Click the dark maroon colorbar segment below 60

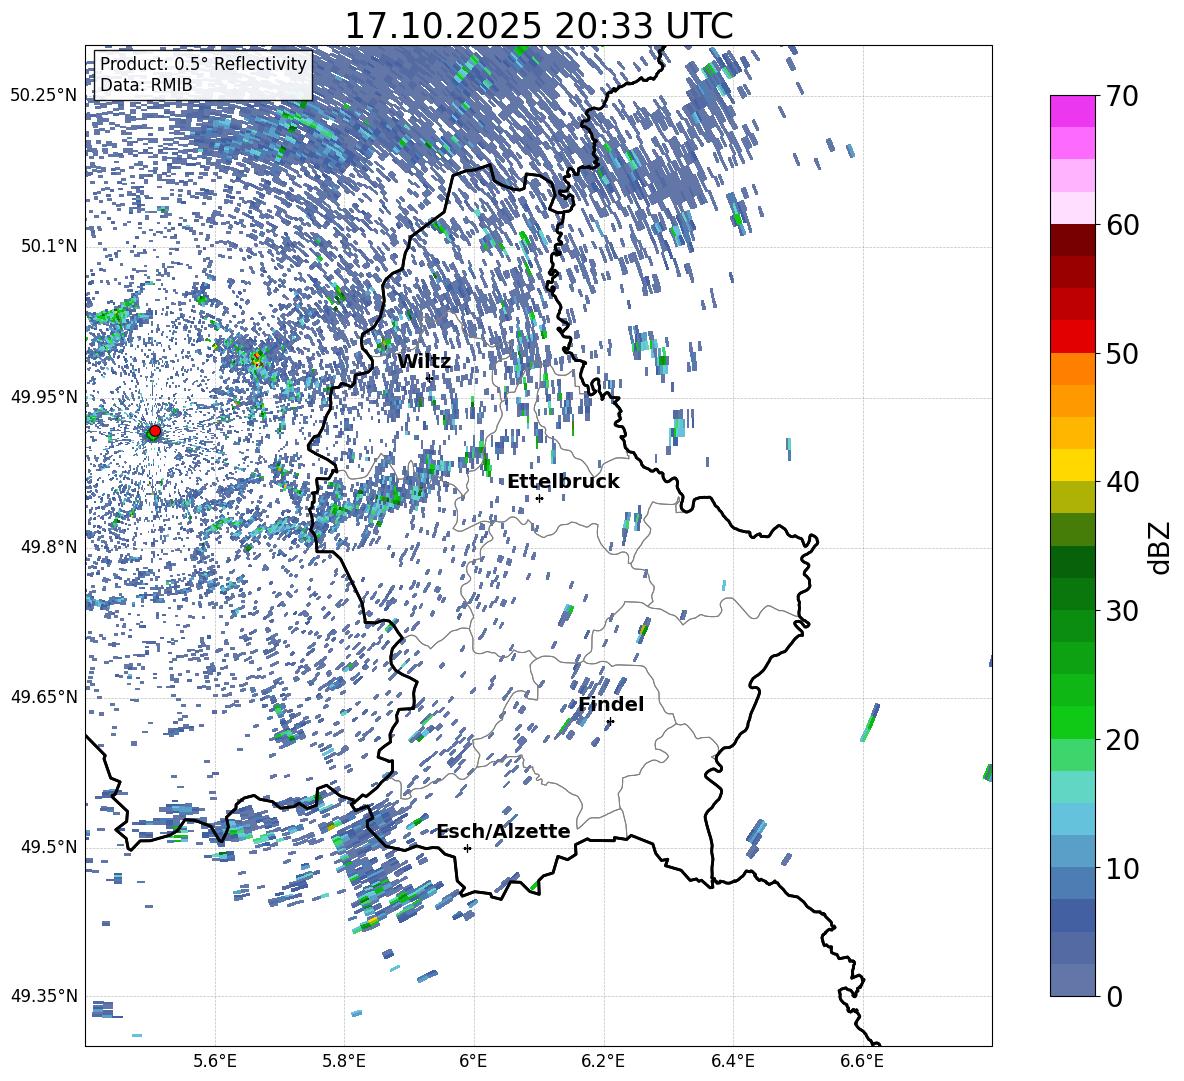pyautogui.click(x=1073, y=240)
